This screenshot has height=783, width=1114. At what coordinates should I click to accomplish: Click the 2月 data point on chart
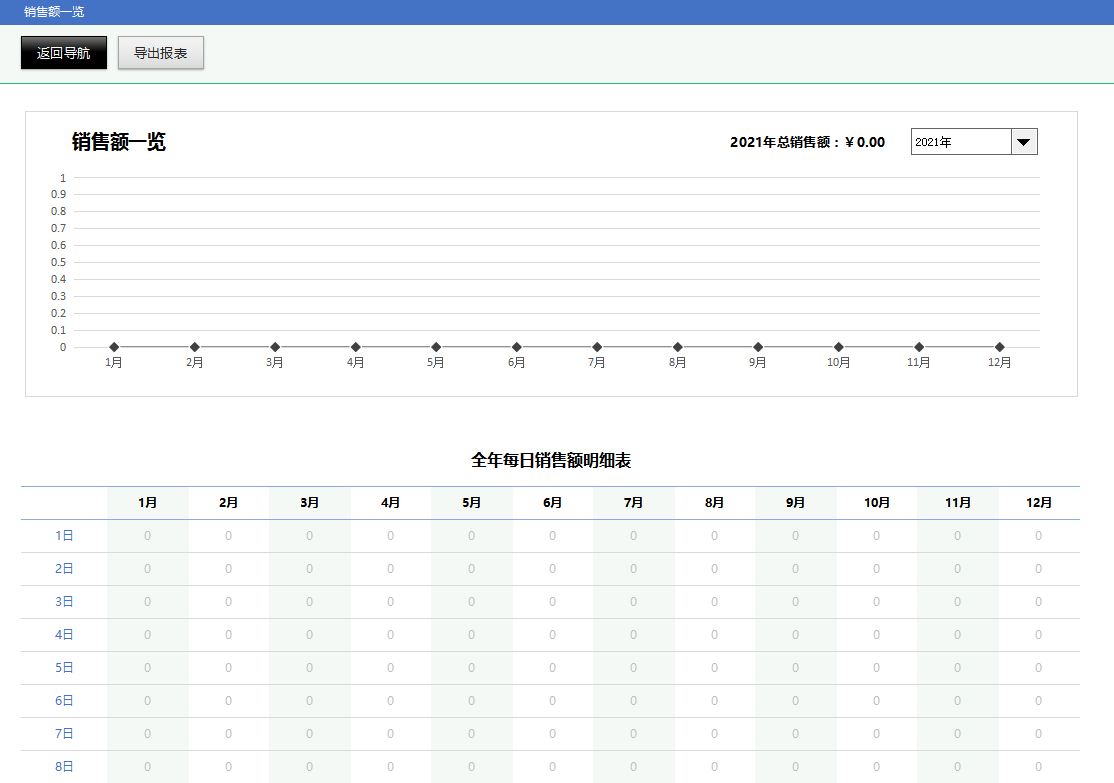point(195,347)
